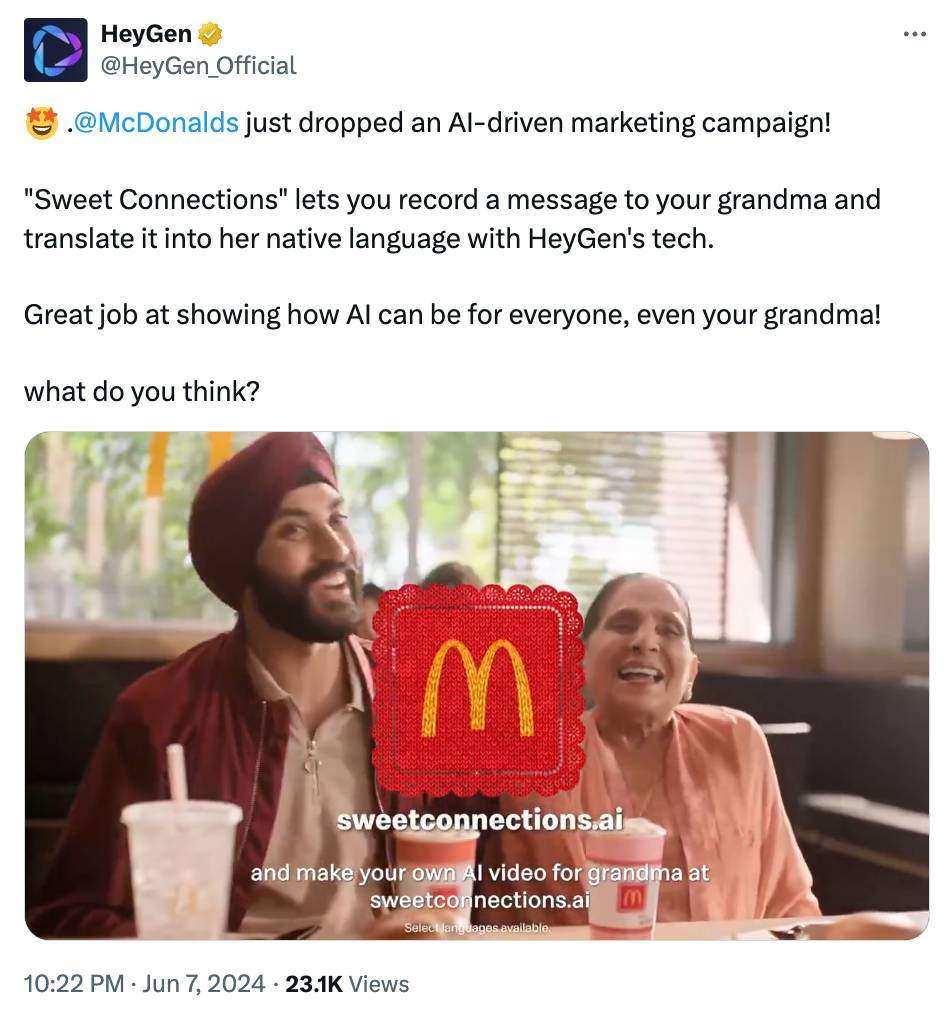This screenshot has width=948, height=1016.
Task: Follow the @McDonalds mention link
Action: [x=157, y=122]
